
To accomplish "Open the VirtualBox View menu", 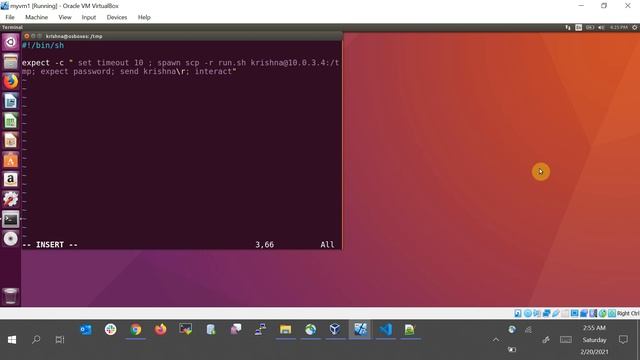I will (64, 17).
